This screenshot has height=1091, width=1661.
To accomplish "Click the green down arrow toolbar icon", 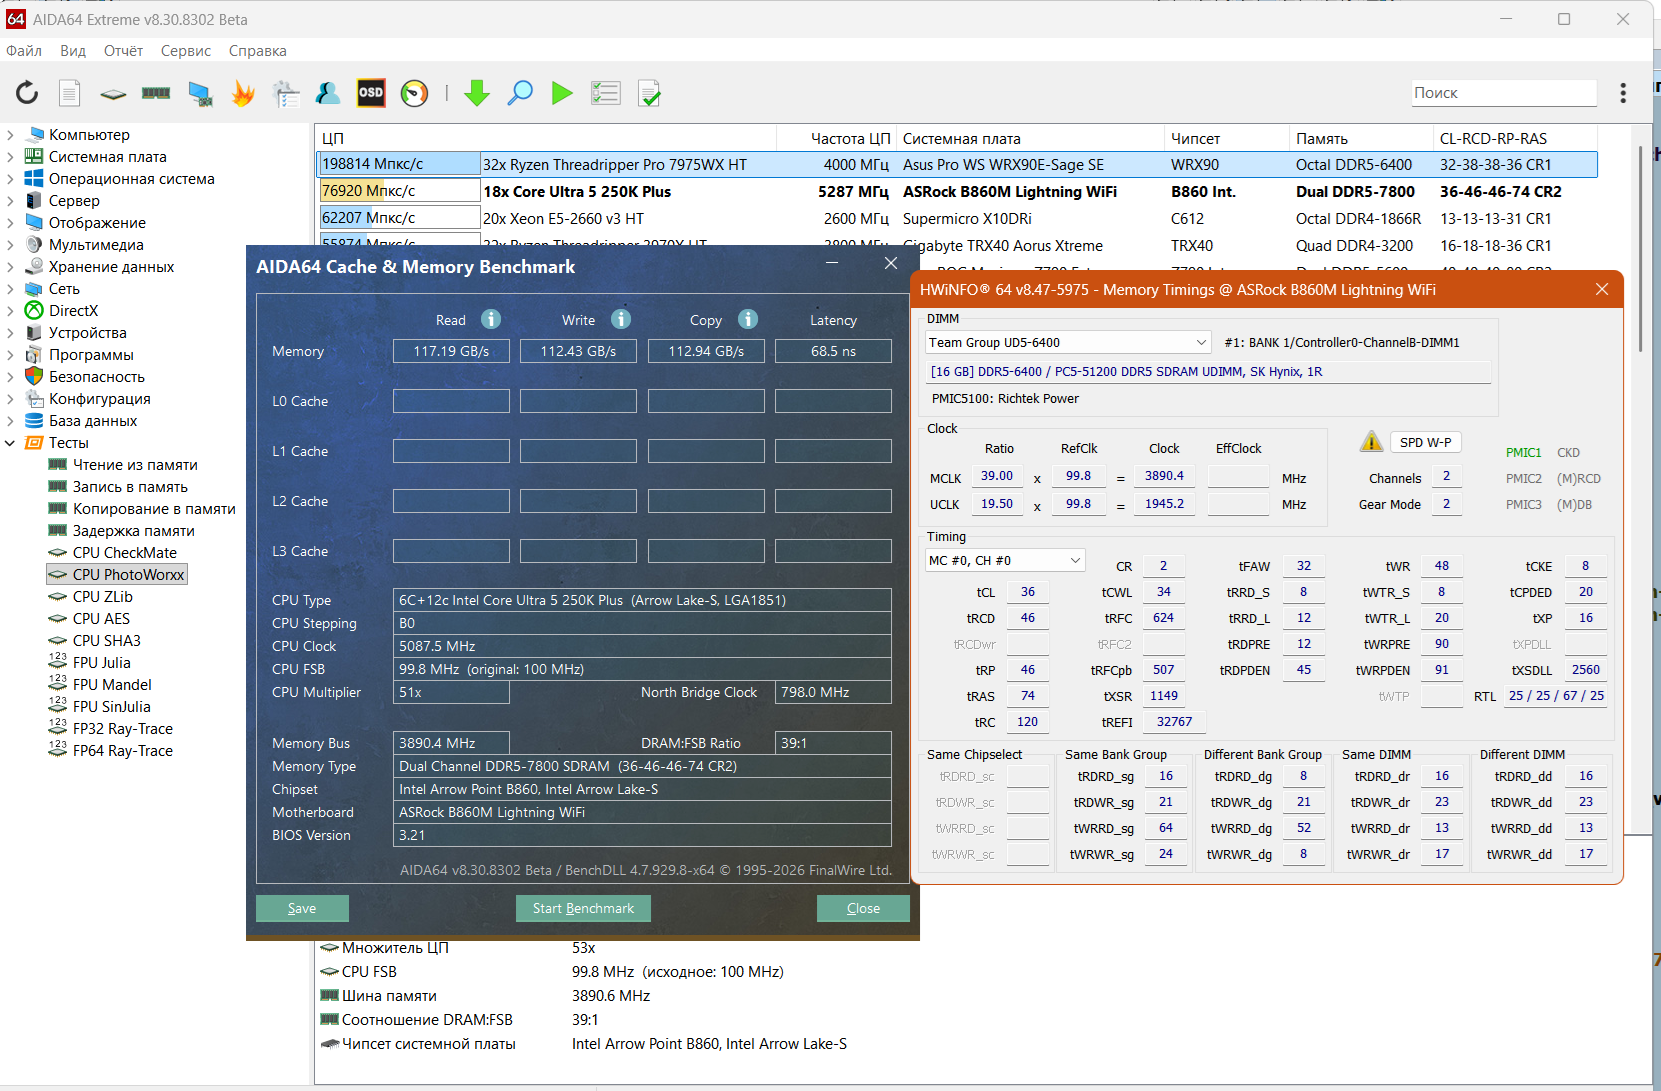I will pos(477,93).
